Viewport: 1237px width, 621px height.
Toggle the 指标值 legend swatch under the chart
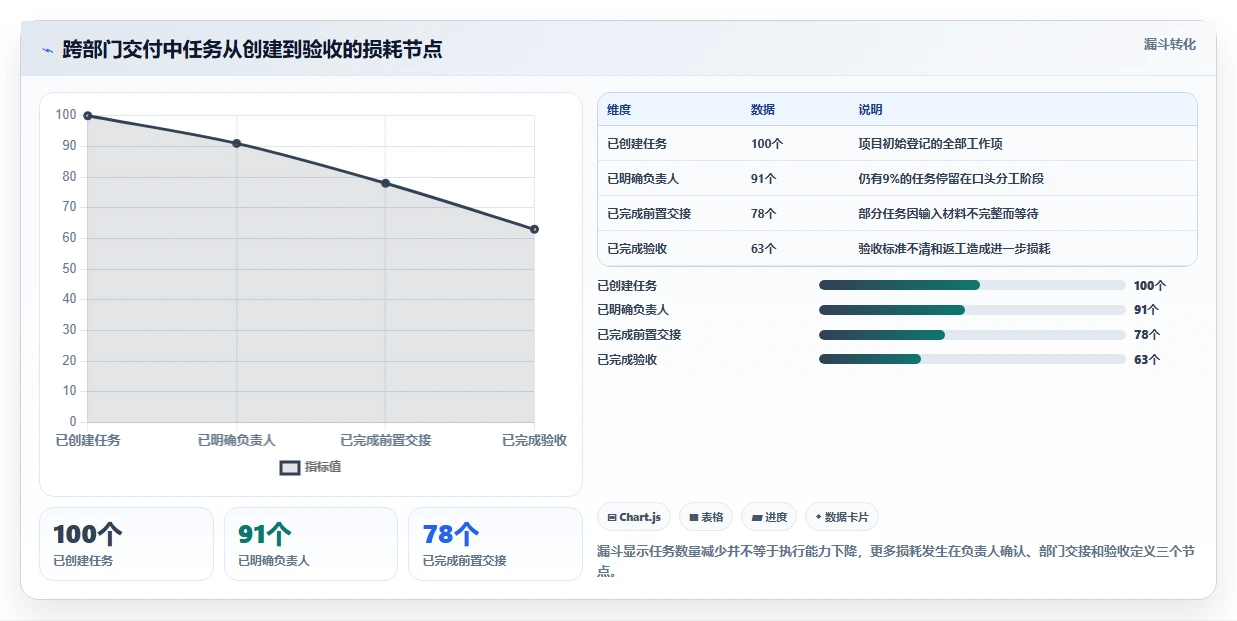click(x=289, y=467)
